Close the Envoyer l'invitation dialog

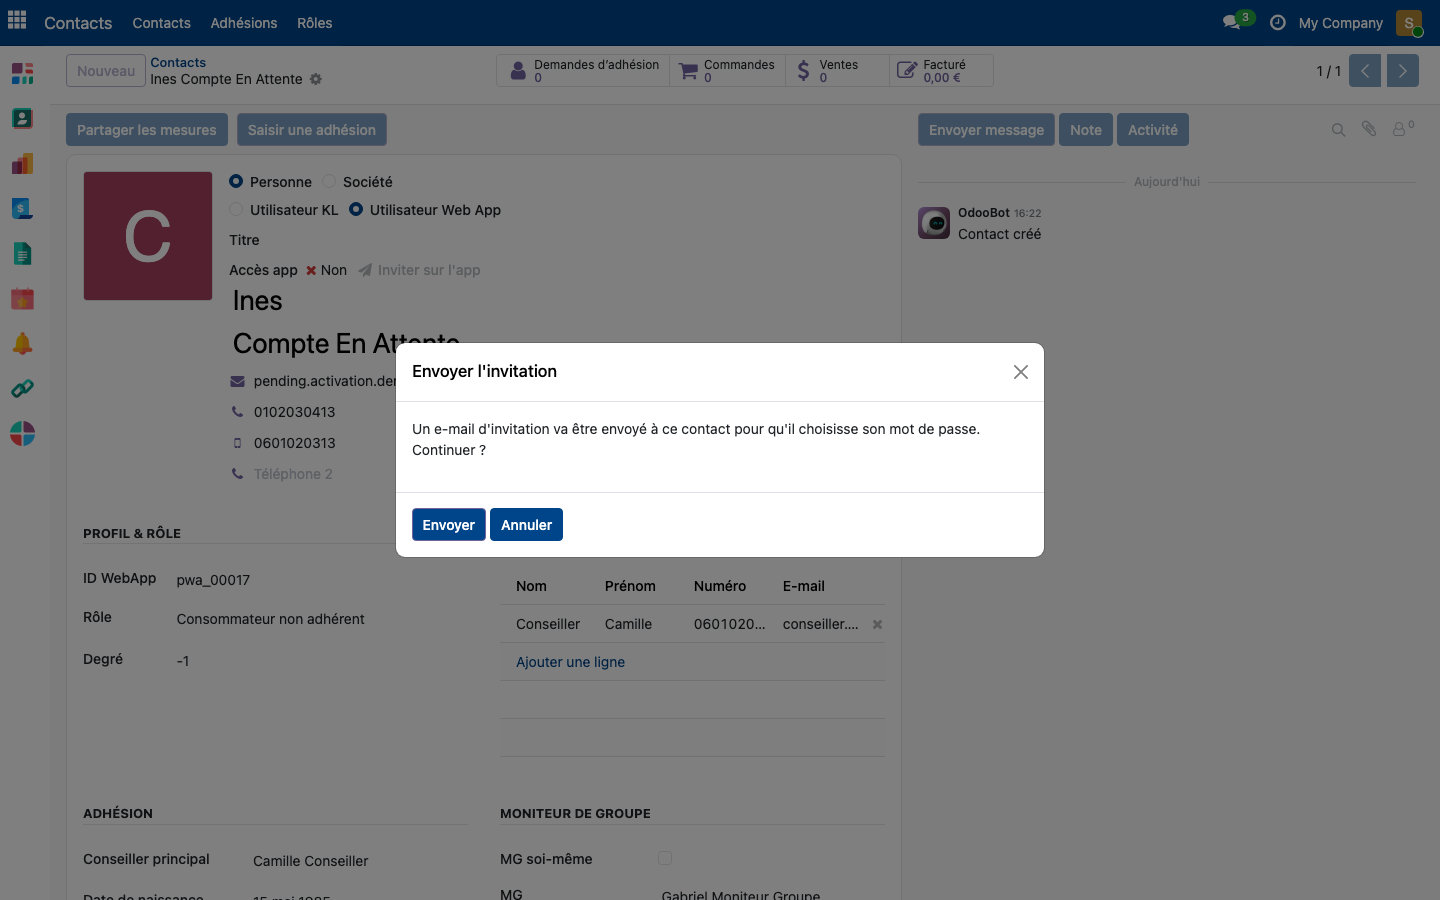[1020, 372]
